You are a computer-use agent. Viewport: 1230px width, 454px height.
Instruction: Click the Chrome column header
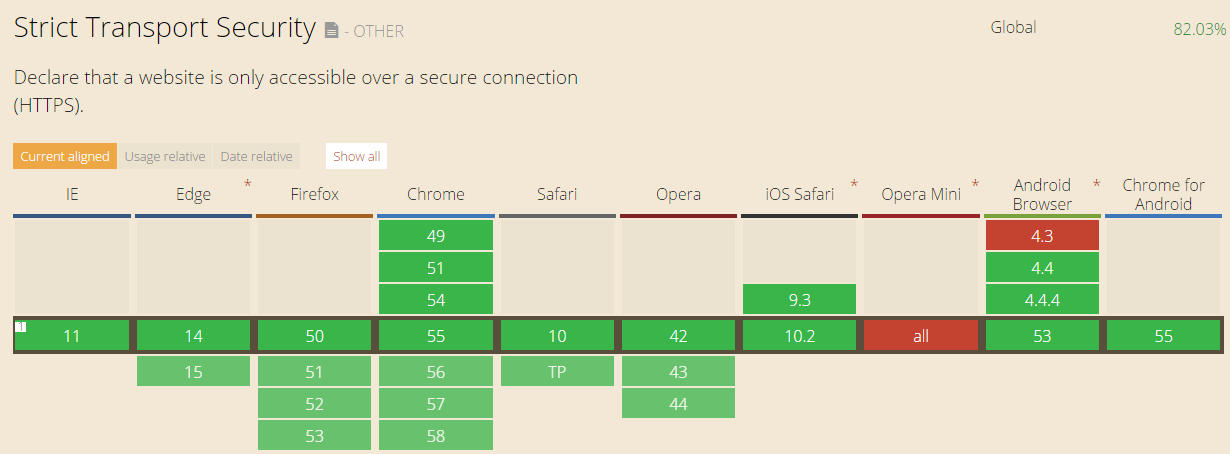pos(435,194)
